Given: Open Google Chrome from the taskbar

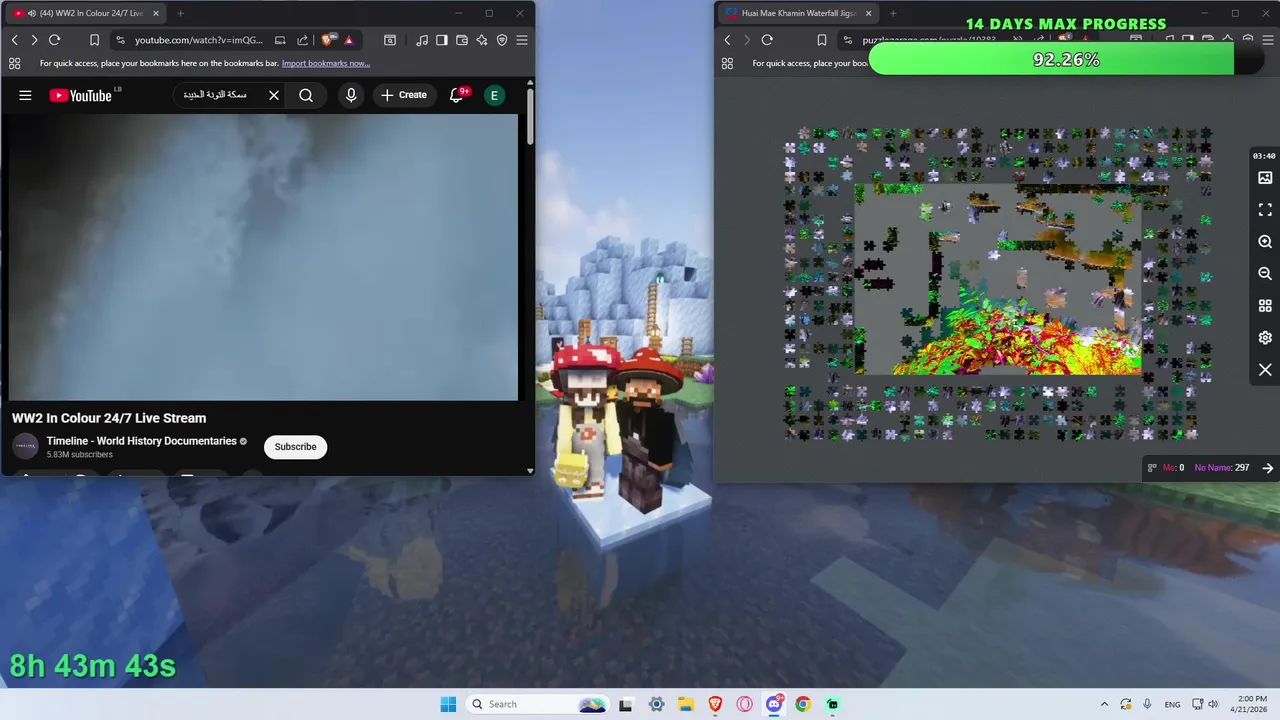Looking at the screenshot, I should (x=803, y=704).
